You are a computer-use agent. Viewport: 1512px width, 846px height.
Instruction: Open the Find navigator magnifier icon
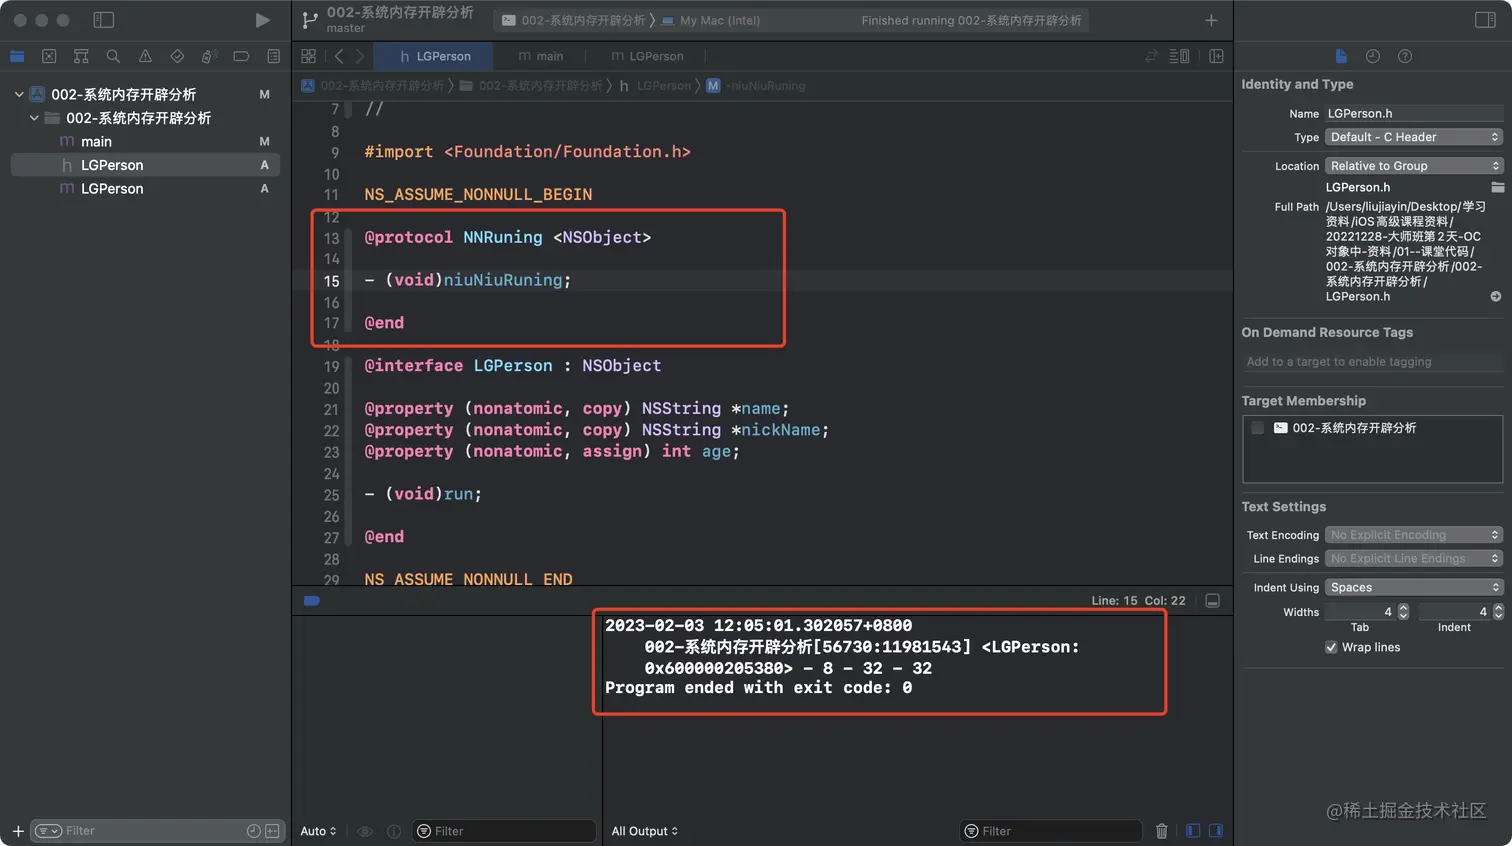tap(113, 56)
